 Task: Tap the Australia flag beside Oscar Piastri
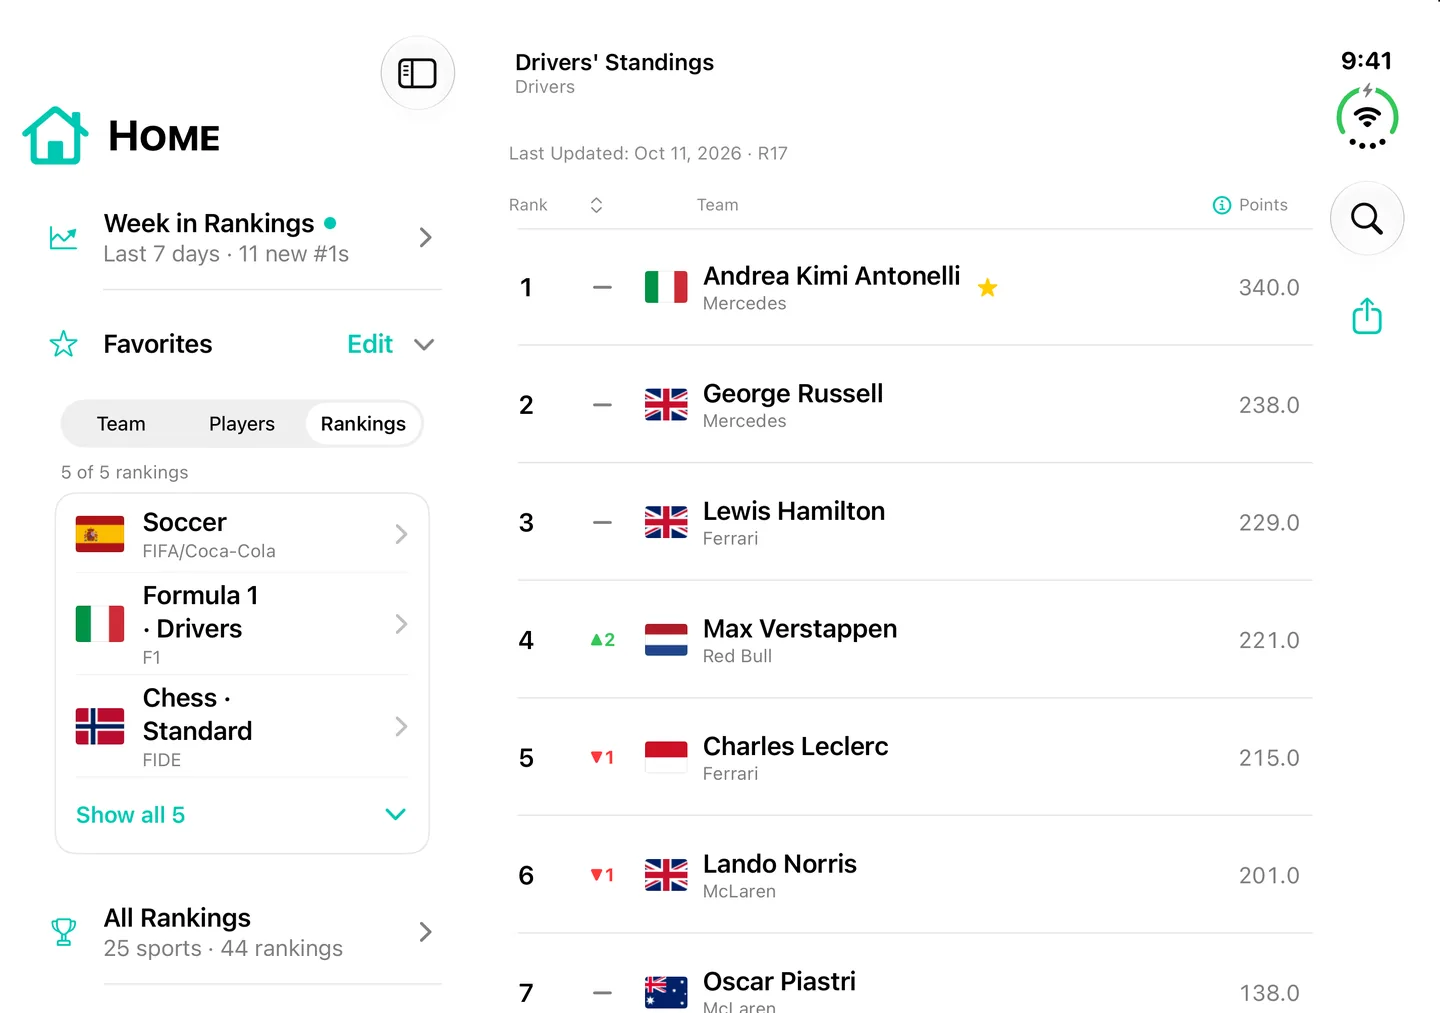(x=666, y=992)
